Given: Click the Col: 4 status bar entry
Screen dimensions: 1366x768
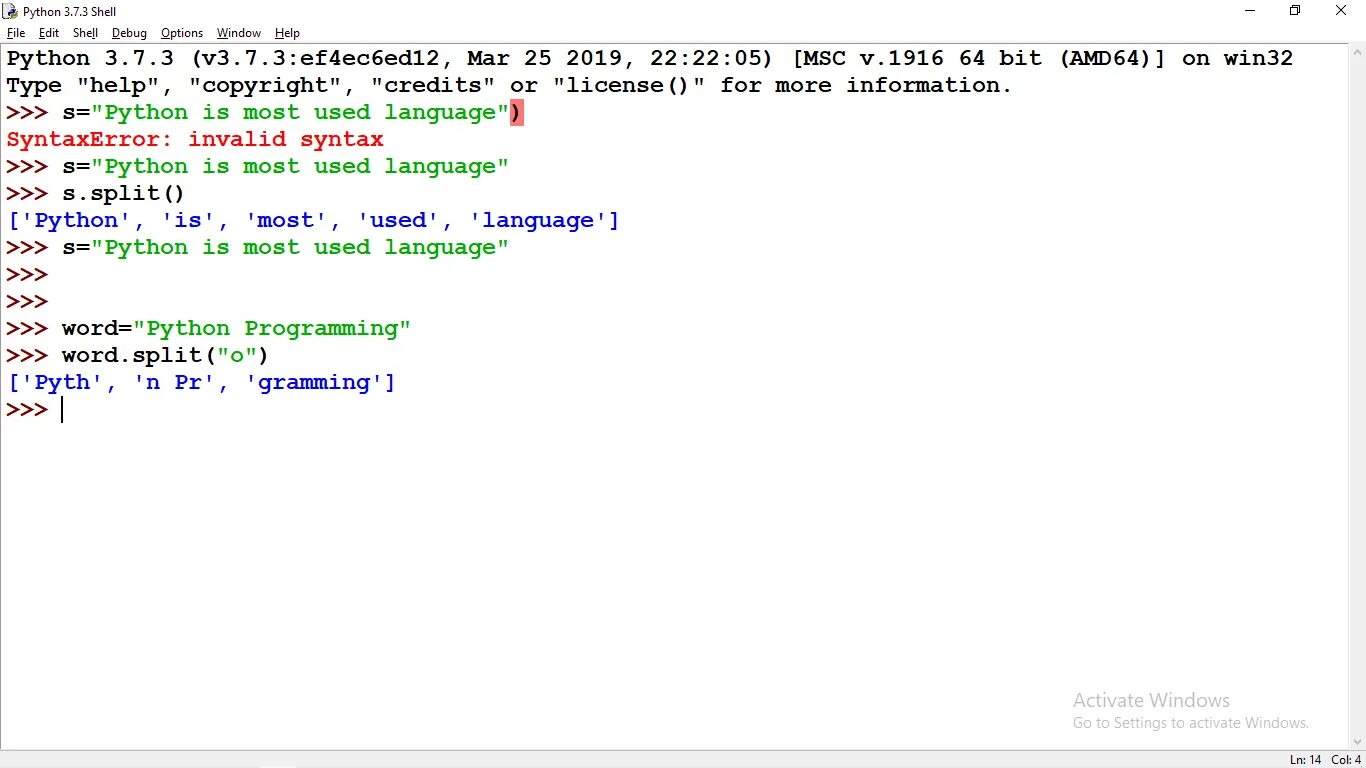Looking at the screenshot, I should click(x=1346, y=760).
